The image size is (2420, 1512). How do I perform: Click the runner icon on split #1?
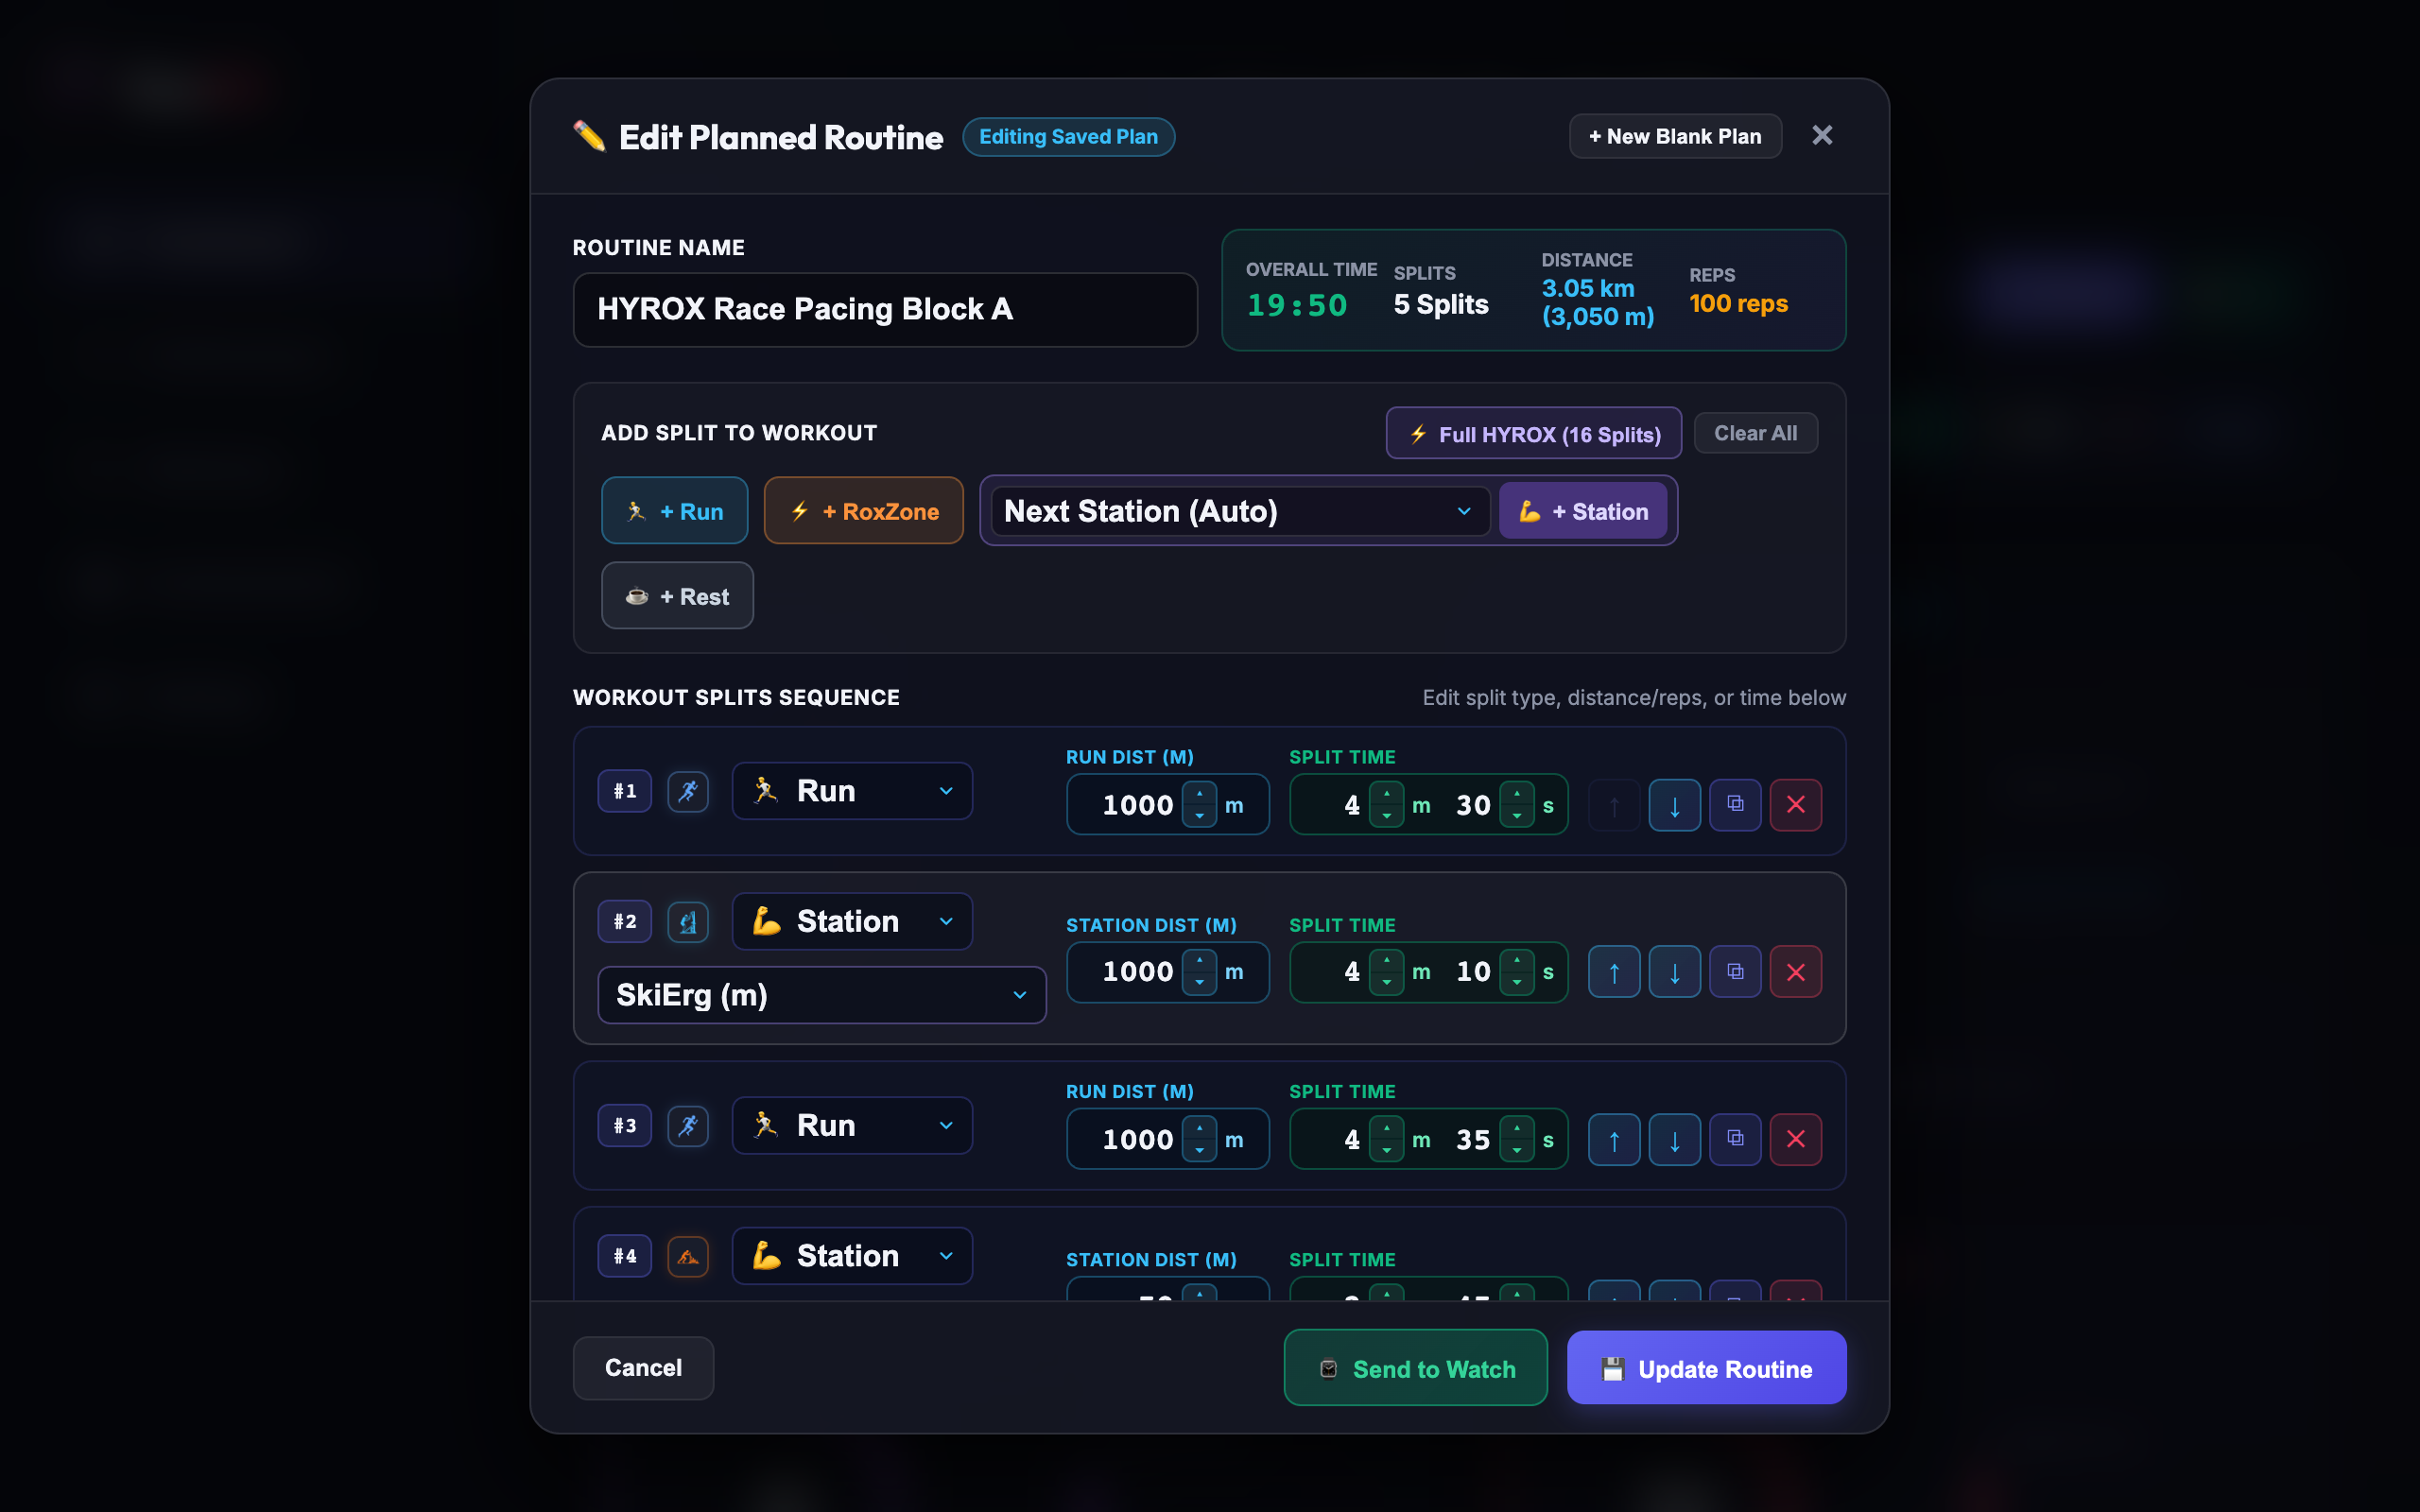click(688, 791)
